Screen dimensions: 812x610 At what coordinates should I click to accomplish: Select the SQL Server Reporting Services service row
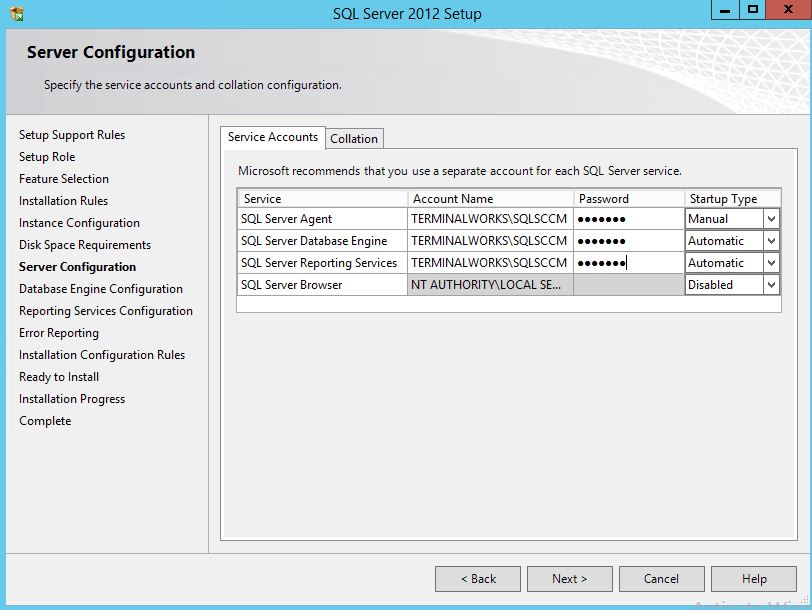(323, 263)
